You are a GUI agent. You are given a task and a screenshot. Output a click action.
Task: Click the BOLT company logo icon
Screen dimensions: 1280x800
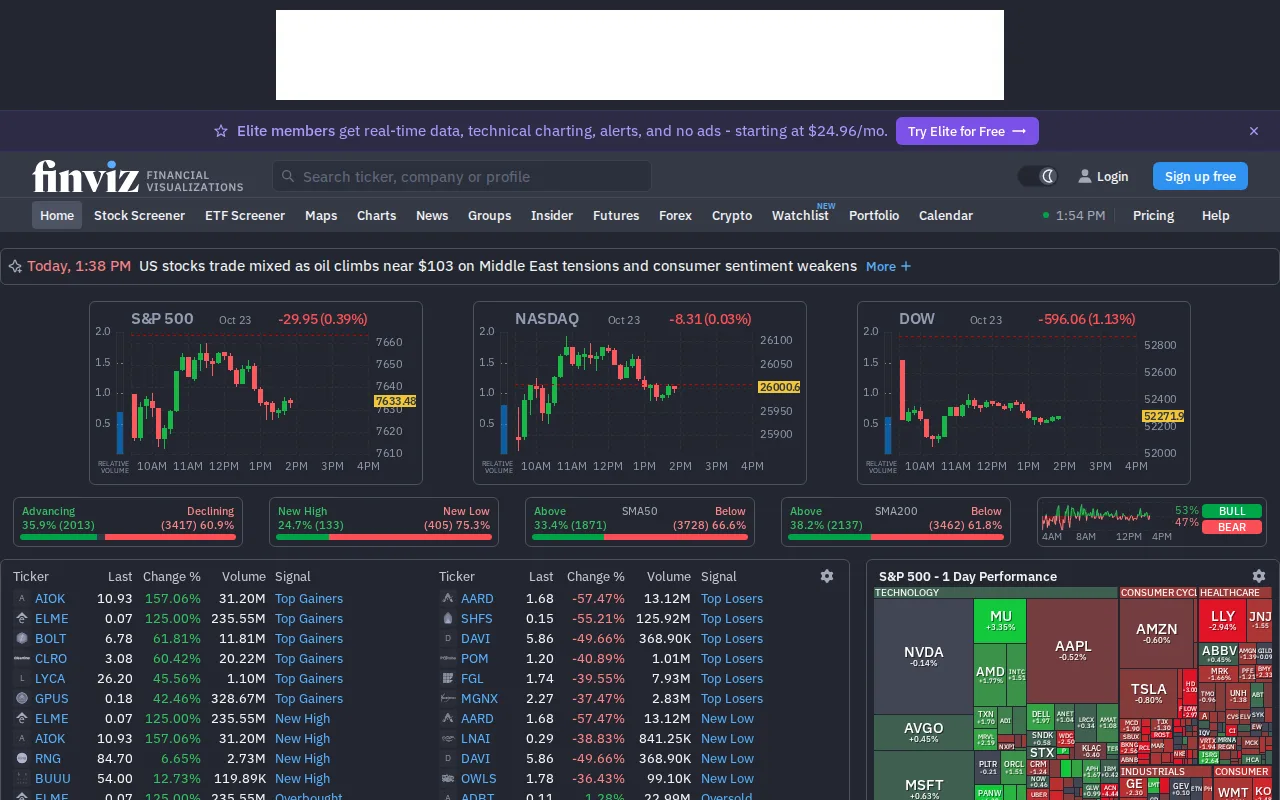click(22, 638)
